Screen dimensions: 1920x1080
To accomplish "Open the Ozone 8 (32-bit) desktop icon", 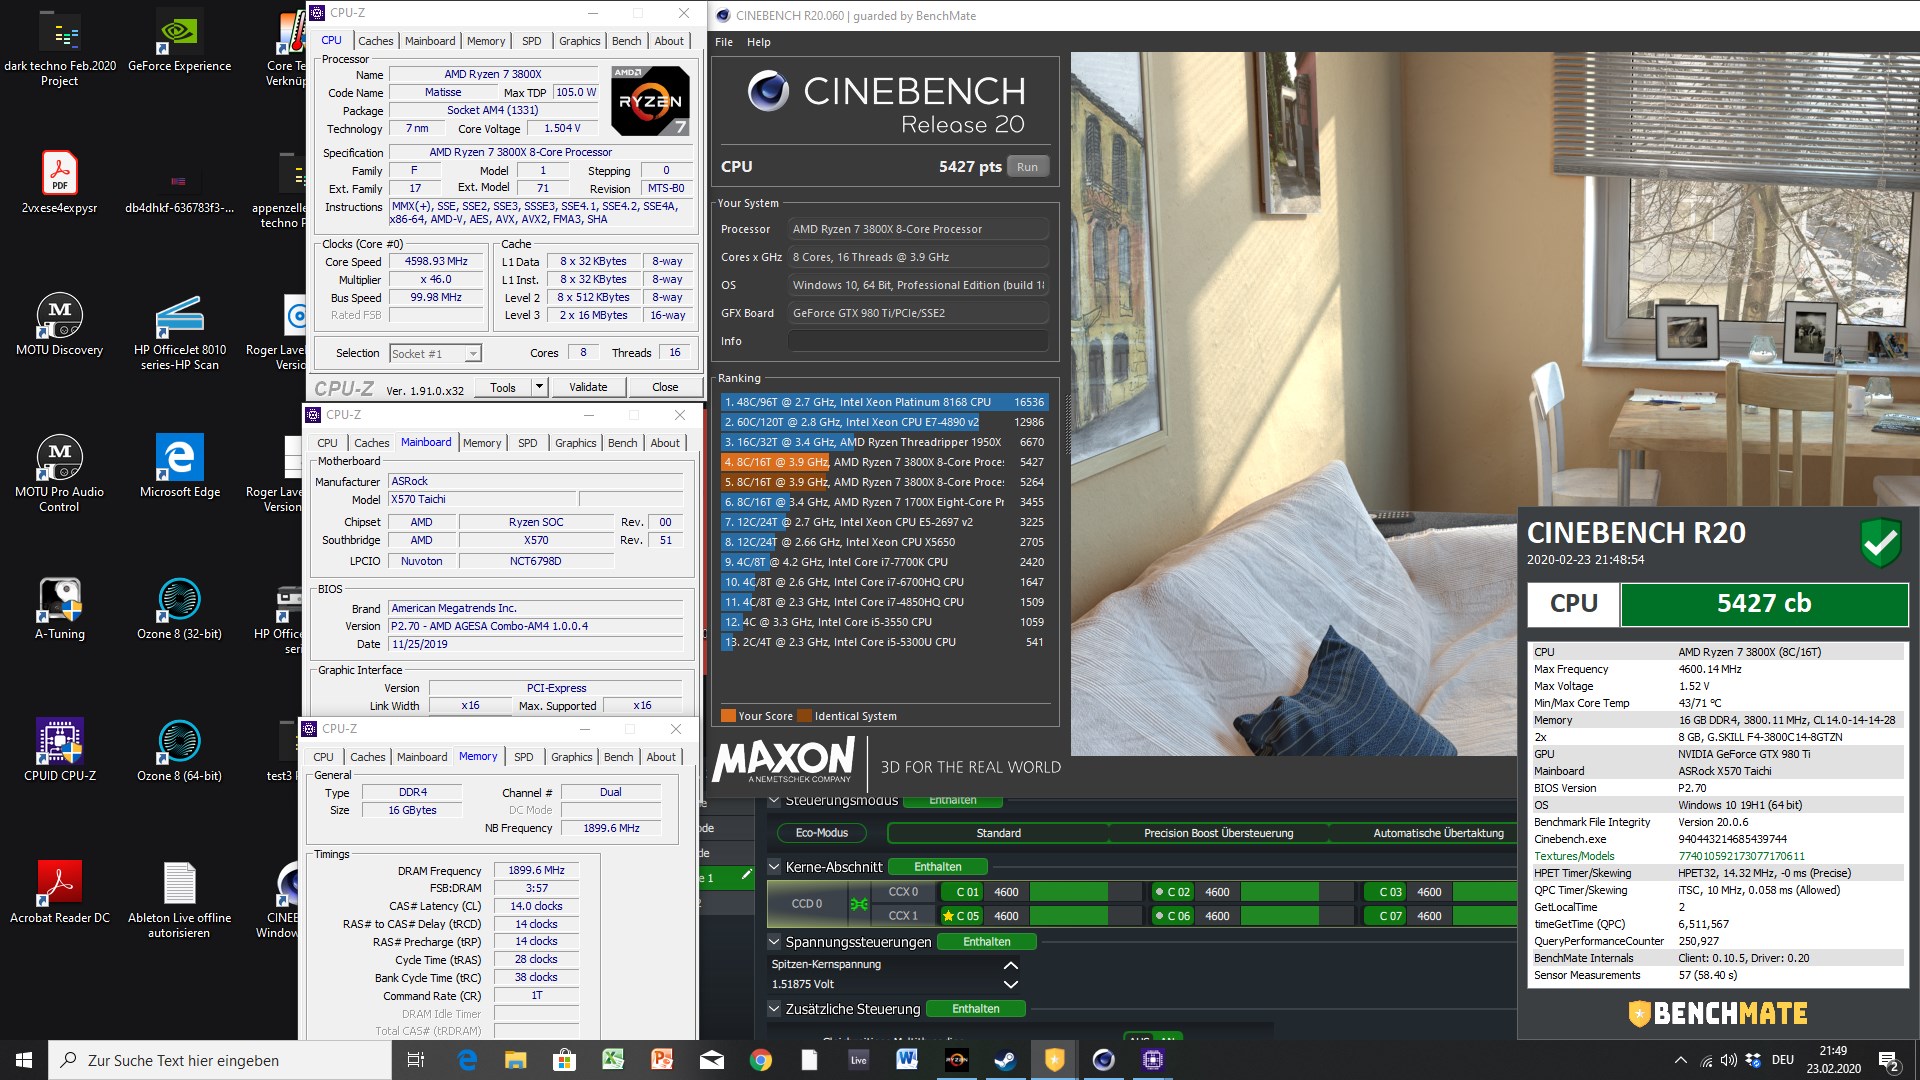I will tap(180, 609).
